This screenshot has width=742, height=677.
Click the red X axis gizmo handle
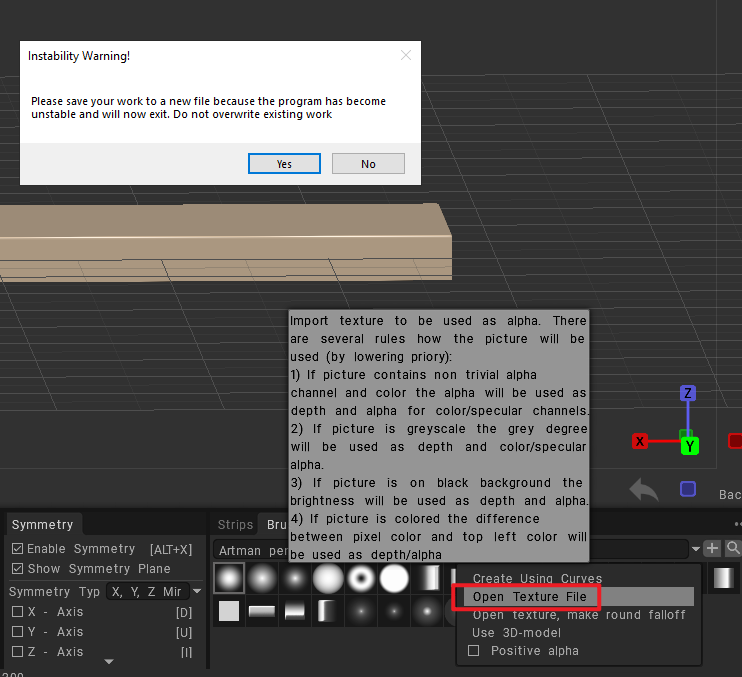point(640,441)
